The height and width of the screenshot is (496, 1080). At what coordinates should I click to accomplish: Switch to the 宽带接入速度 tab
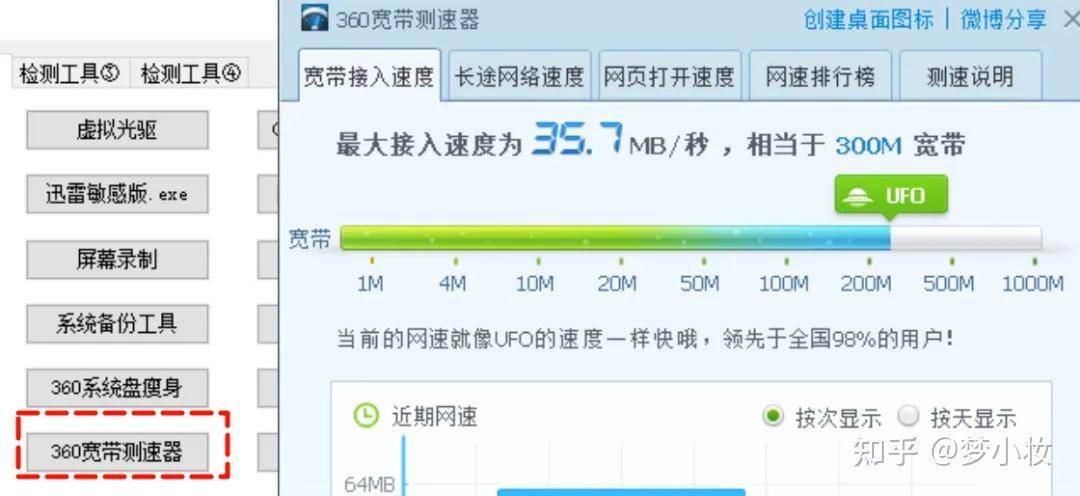(368, 76)
